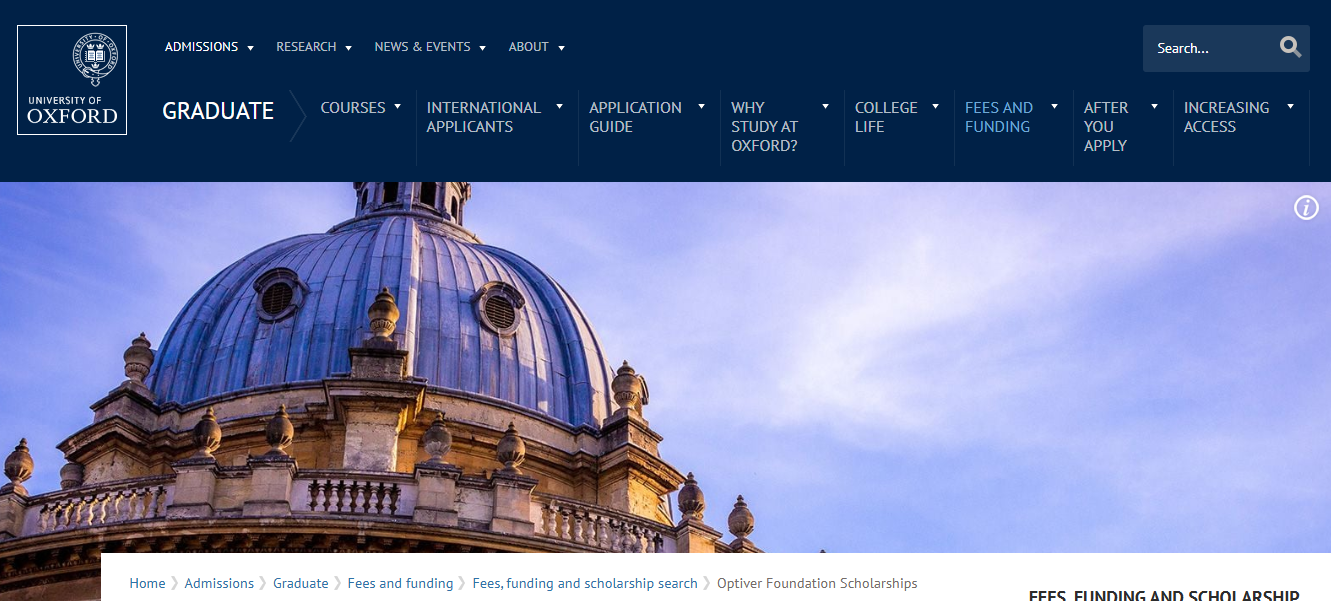Expand the Why Study at Oxford arrow
Image resolution: width=1331 pixels, height=601 pixels.
coord(825,107)
